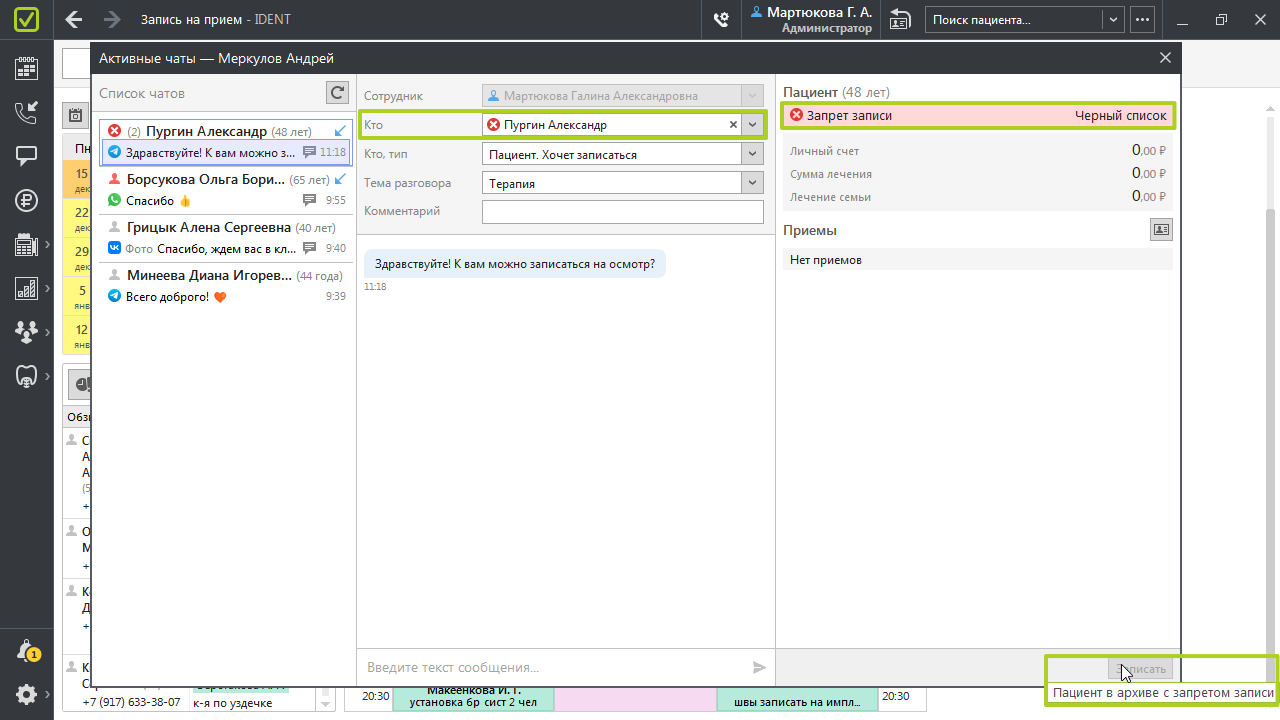The width and height of the screenshot is (1280, 720).
Task: Go back using the back arrow
Action: point(74,19)
